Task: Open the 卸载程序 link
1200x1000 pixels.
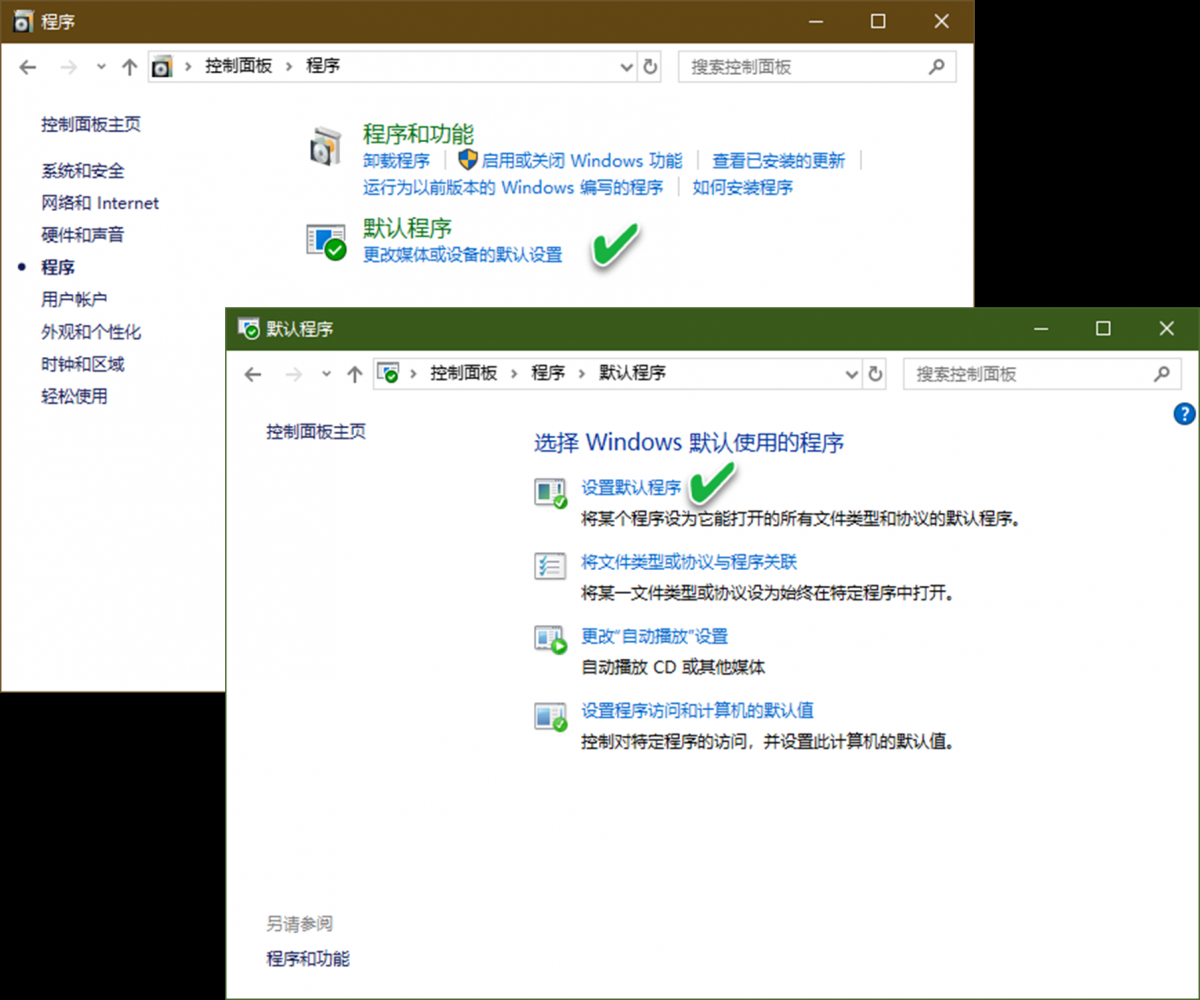Action: [396, 160]
